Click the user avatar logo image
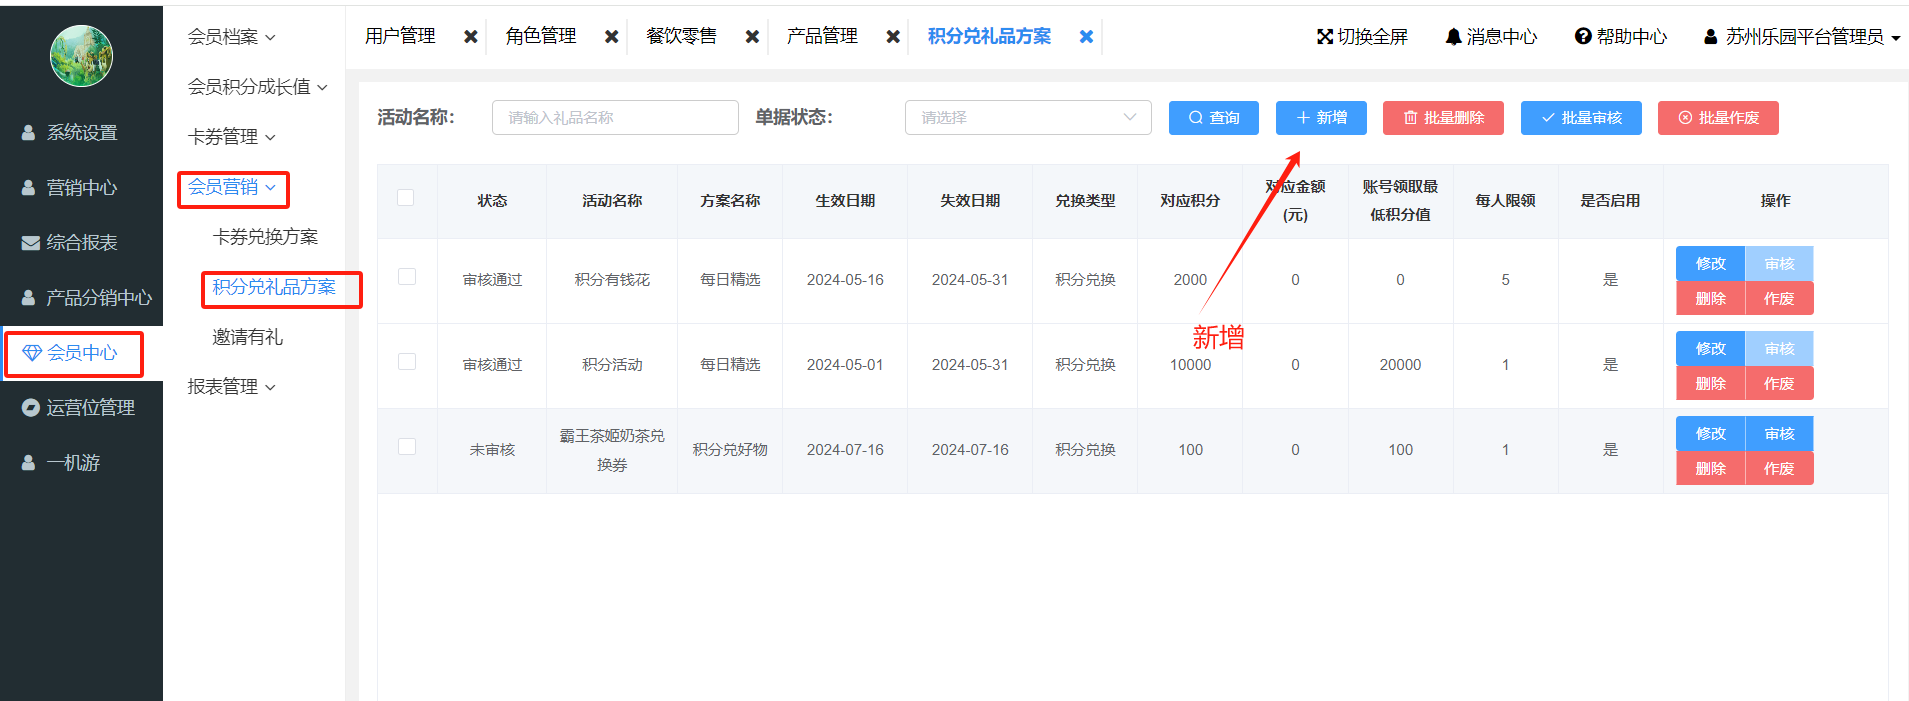 [81, 56]
